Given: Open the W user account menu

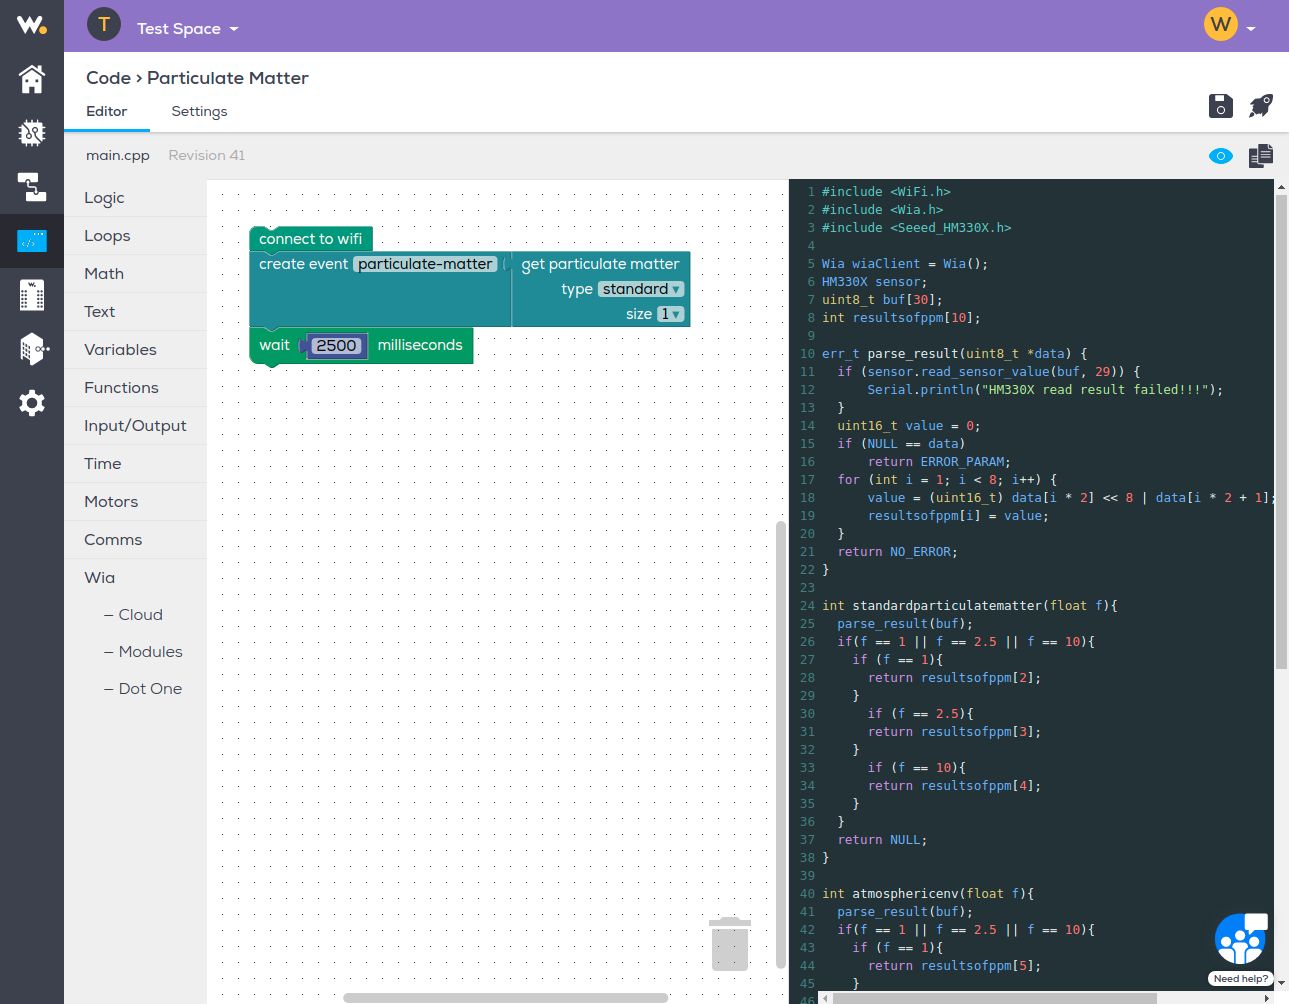Looking at the screenshot, I should click(1230, 24).
